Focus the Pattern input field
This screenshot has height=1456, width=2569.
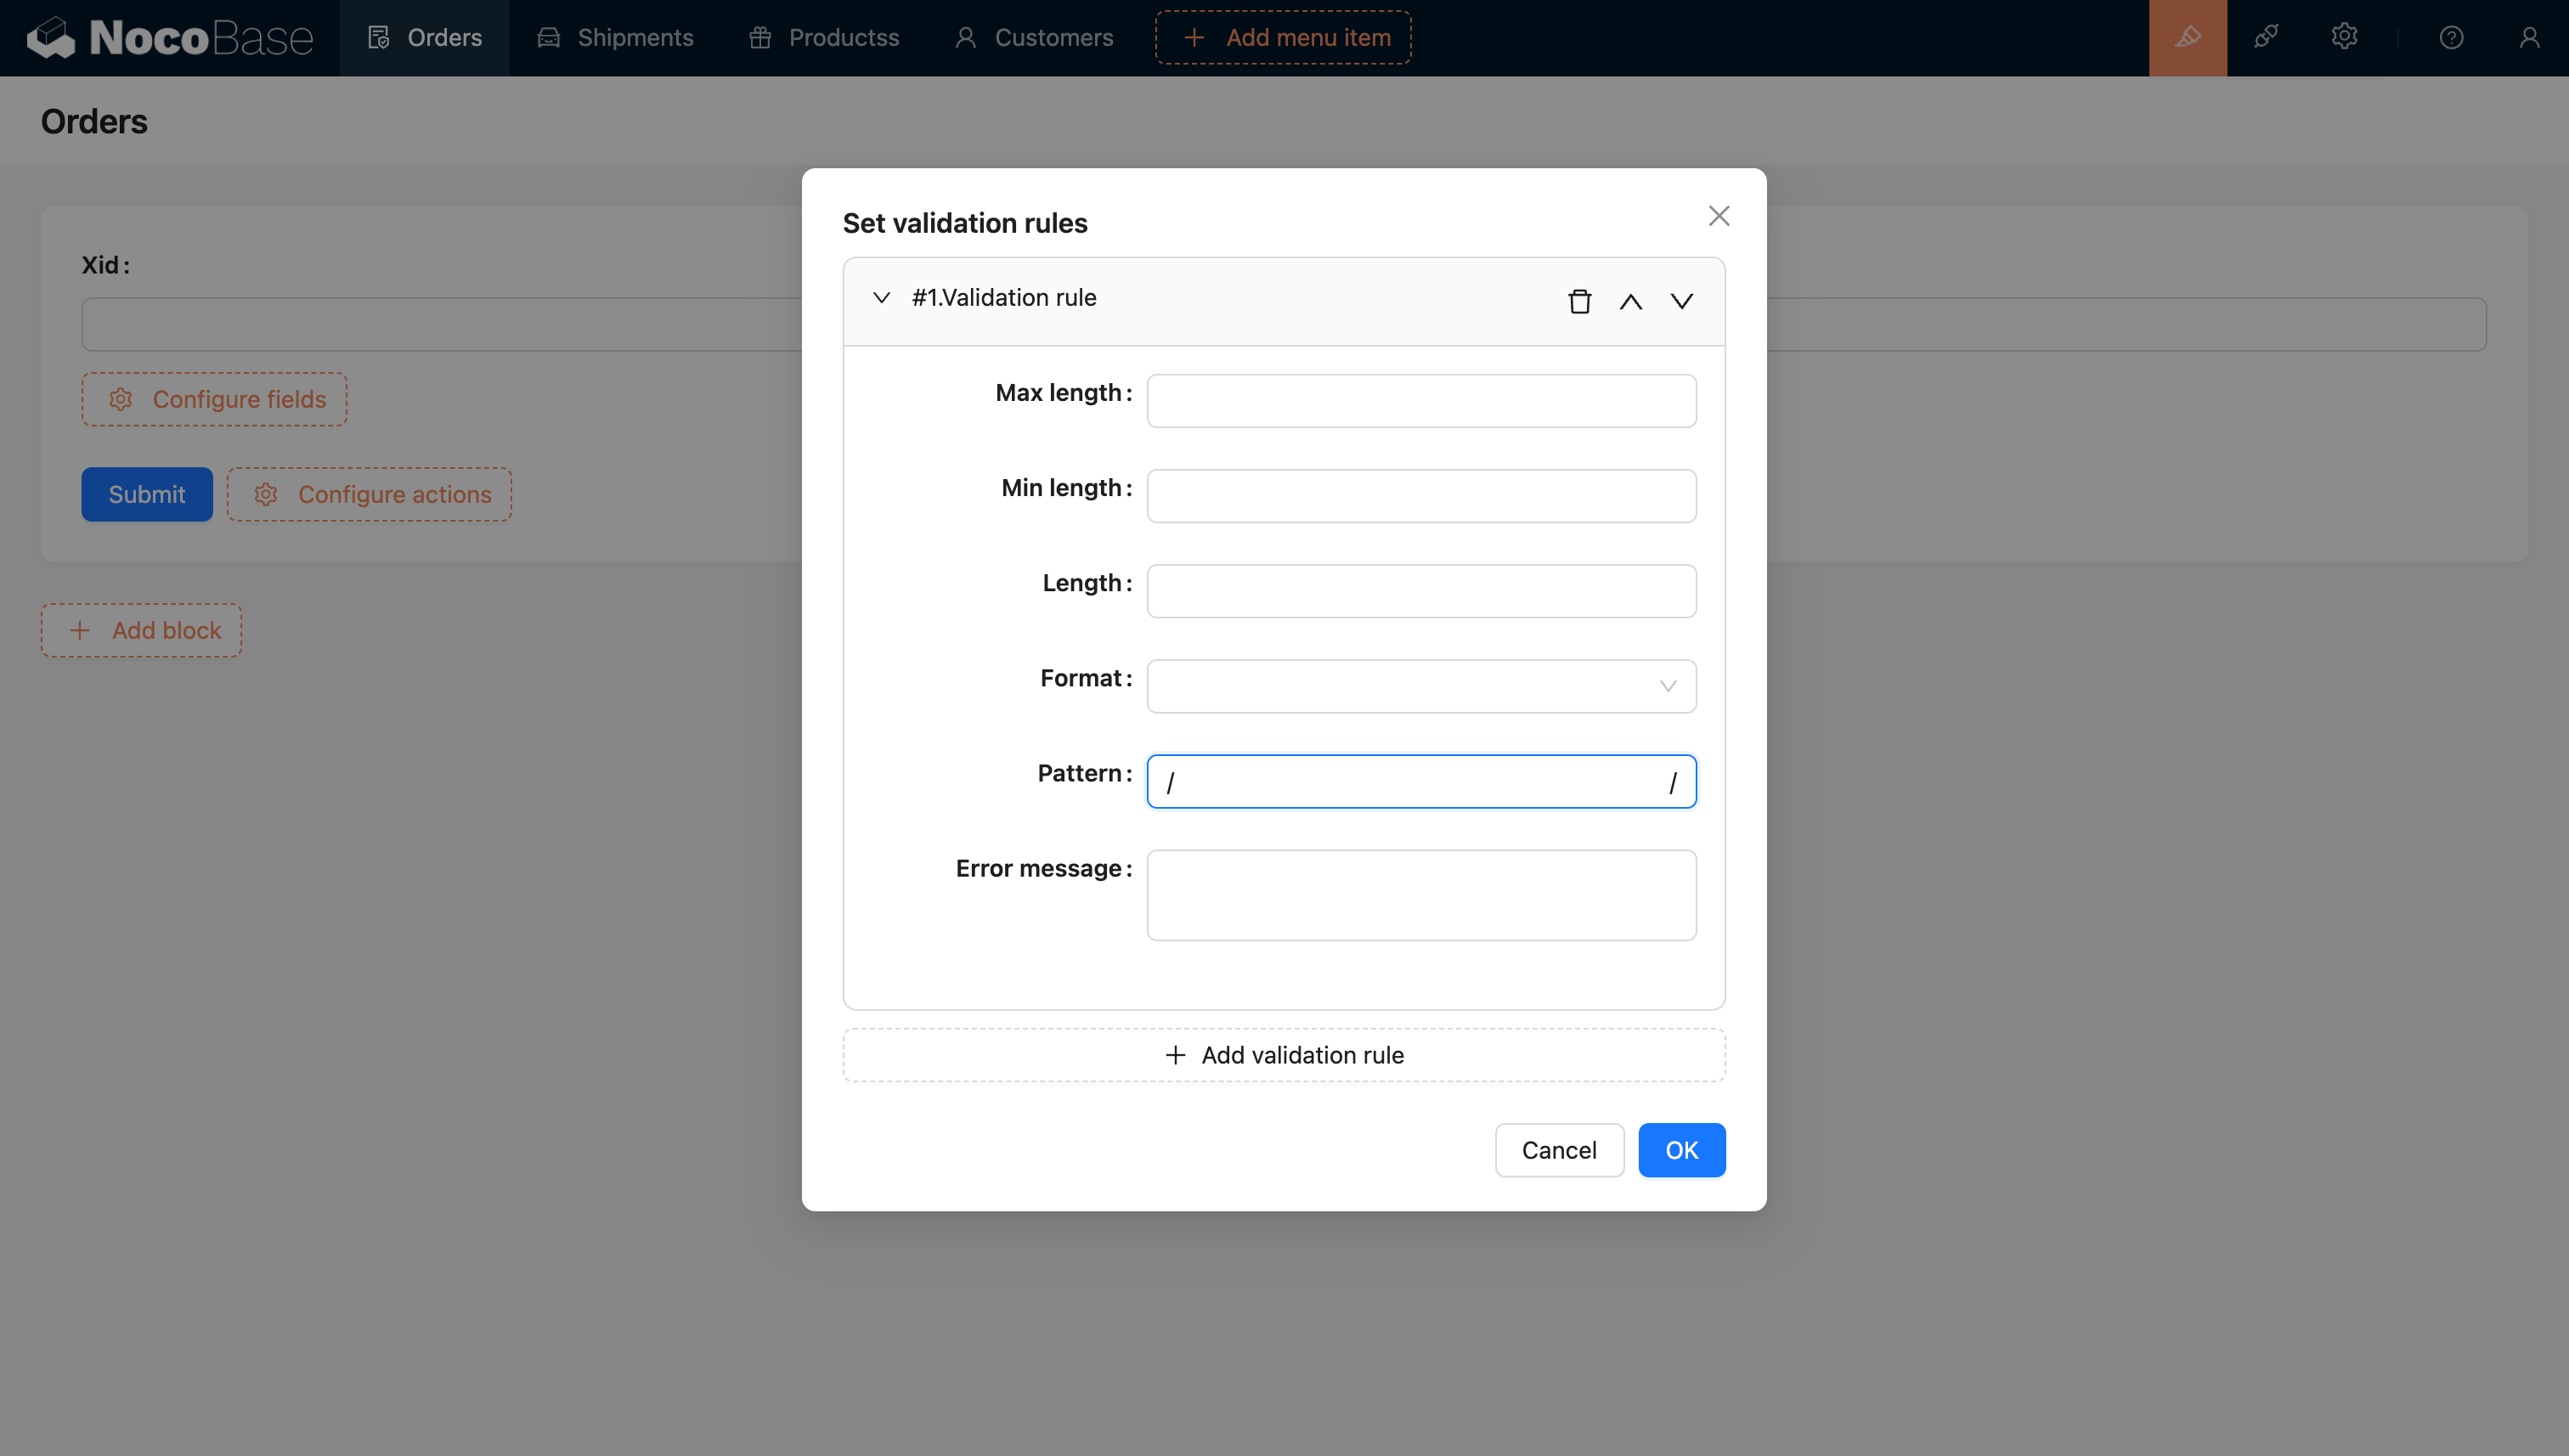[1421, 781]
